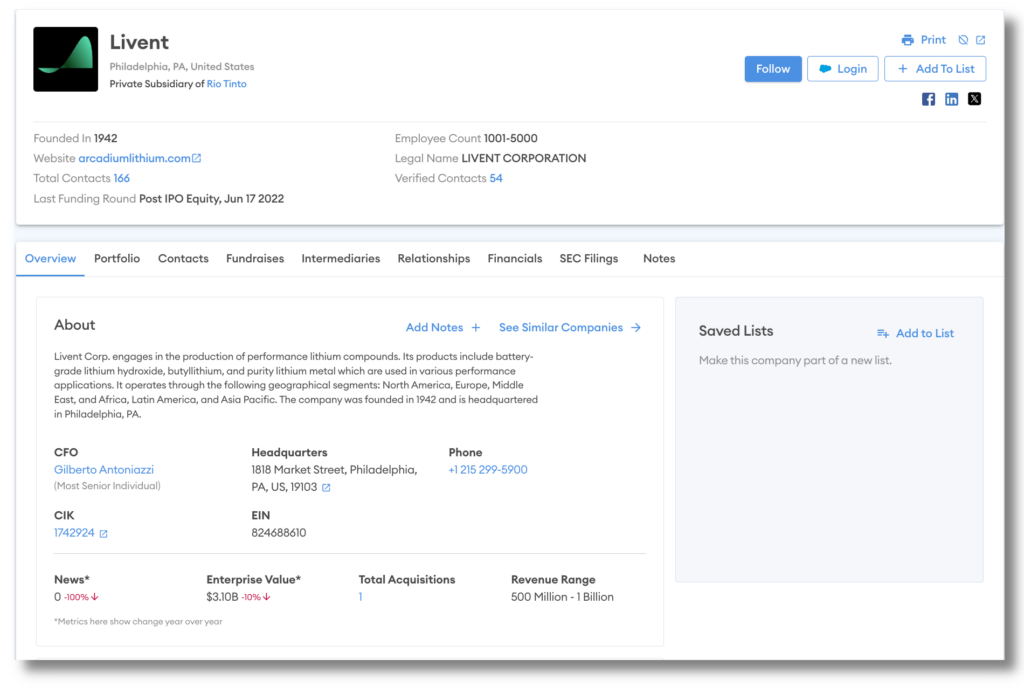Open Verified Contacts 54 link
The image size is (1024, 695).
[496, 178]
